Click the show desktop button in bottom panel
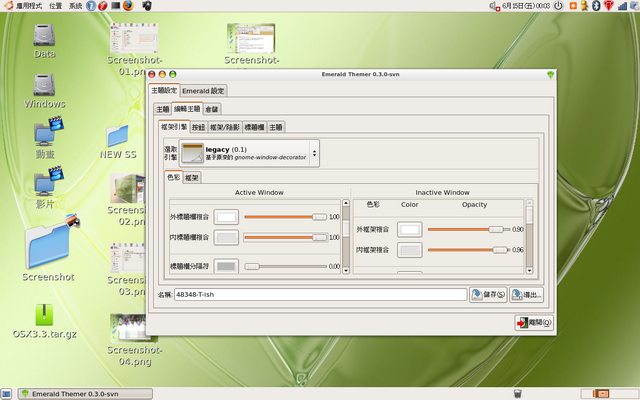The height and width of the screenshot is (400, 640). point(7,394)
